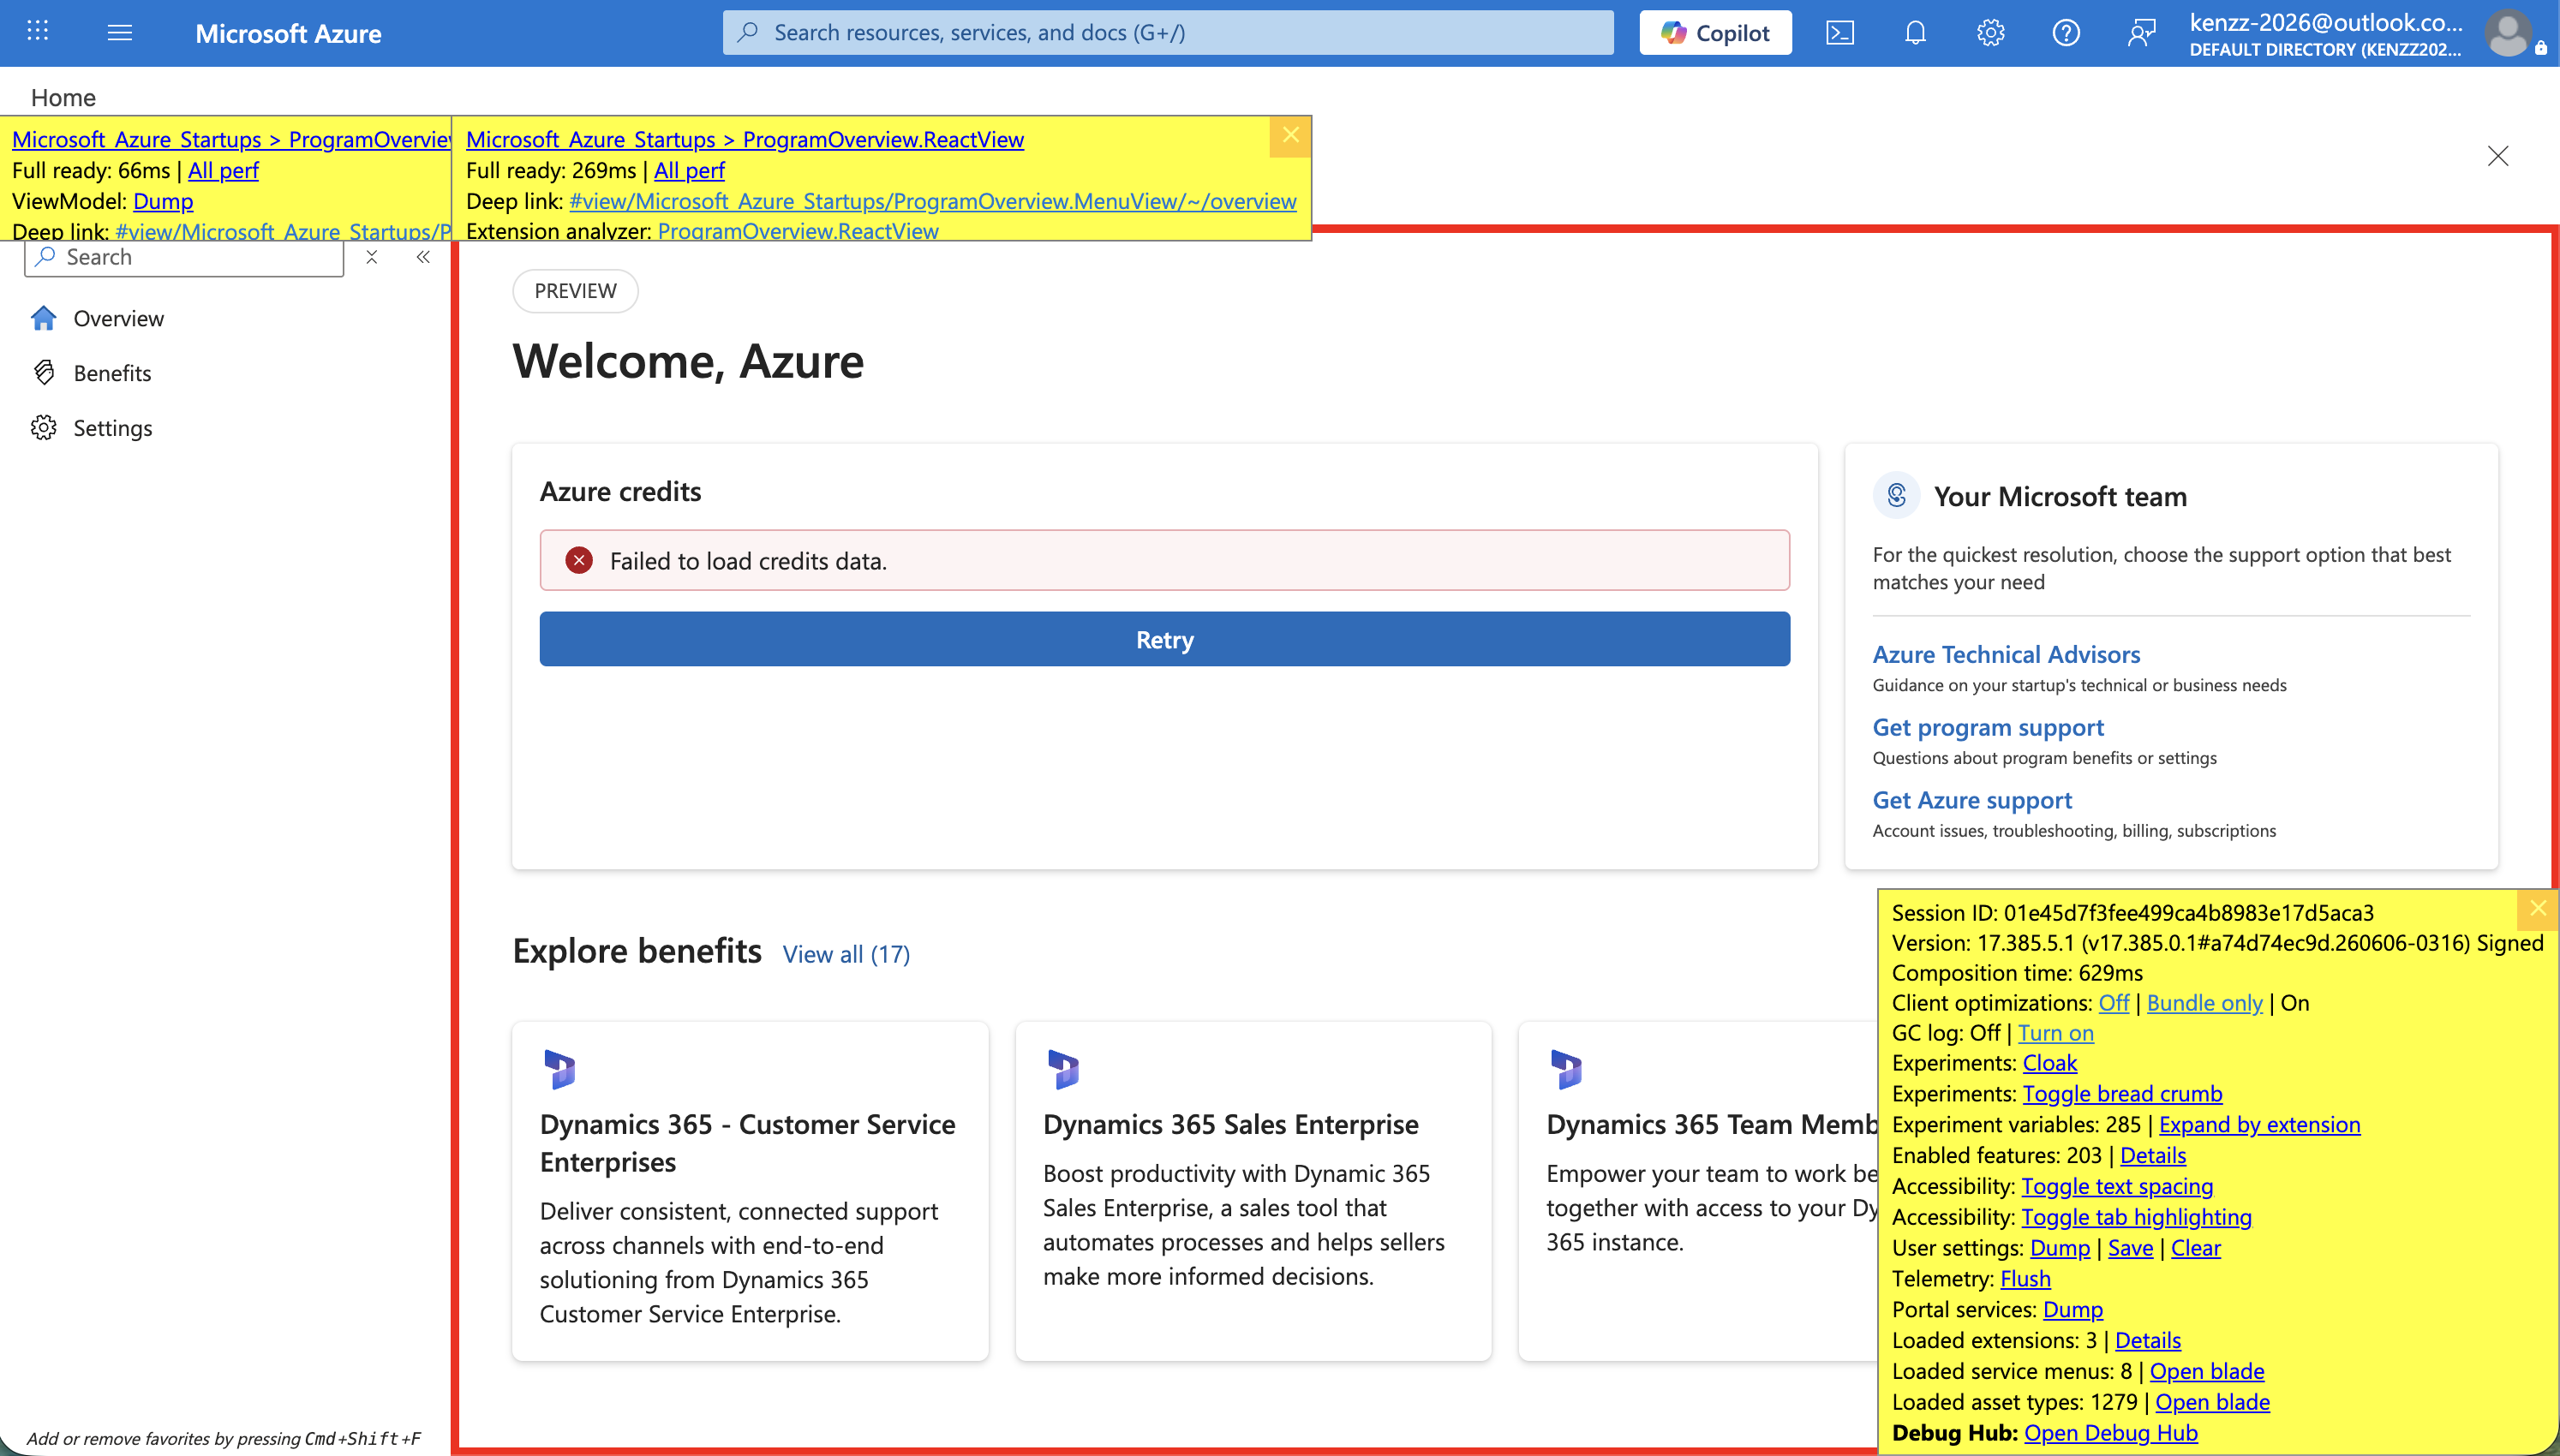
Task: Dump portal services
Action: [x=2073, y=1309]
